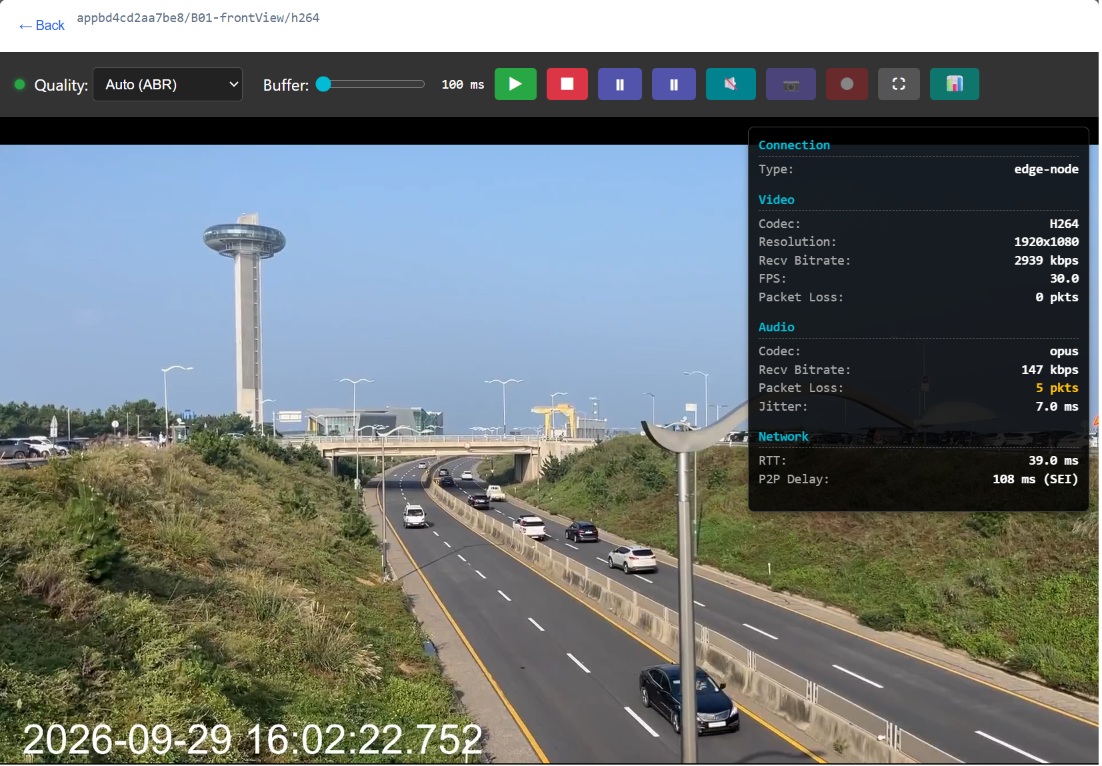Click the Connection heading in stats panel

[x=794, y=145]
